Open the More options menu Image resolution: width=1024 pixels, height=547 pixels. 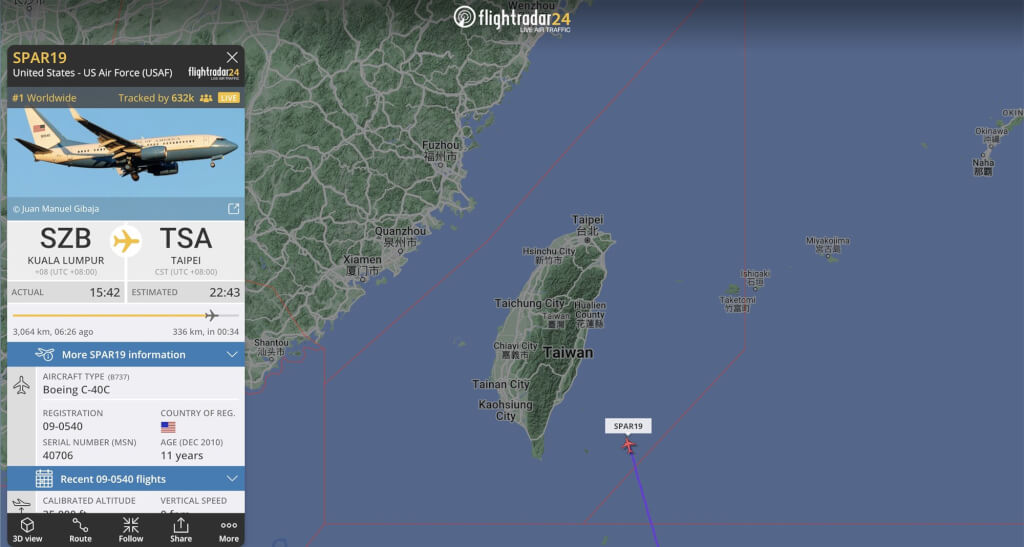[229, 530]
